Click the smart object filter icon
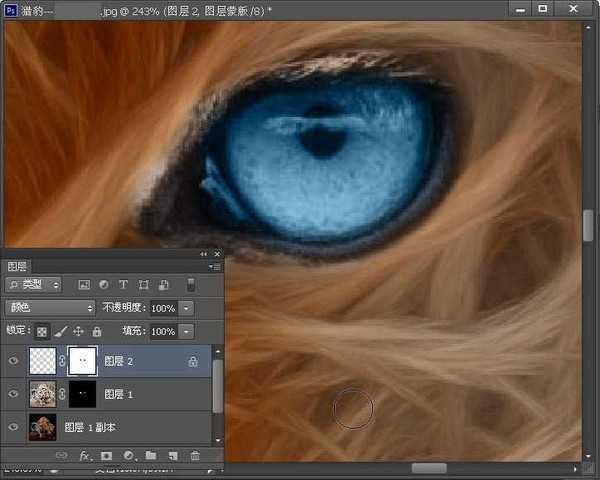This screenshot has width=600, height=480. (163, 285)
